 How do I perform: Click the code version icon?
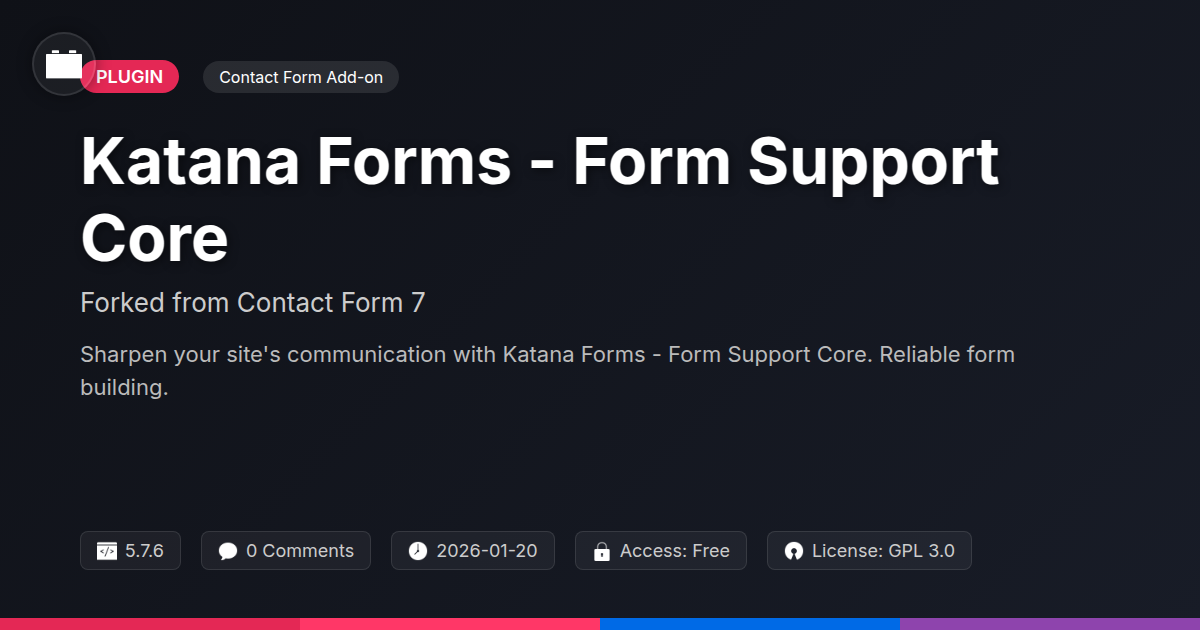click(x=107, y=551)
